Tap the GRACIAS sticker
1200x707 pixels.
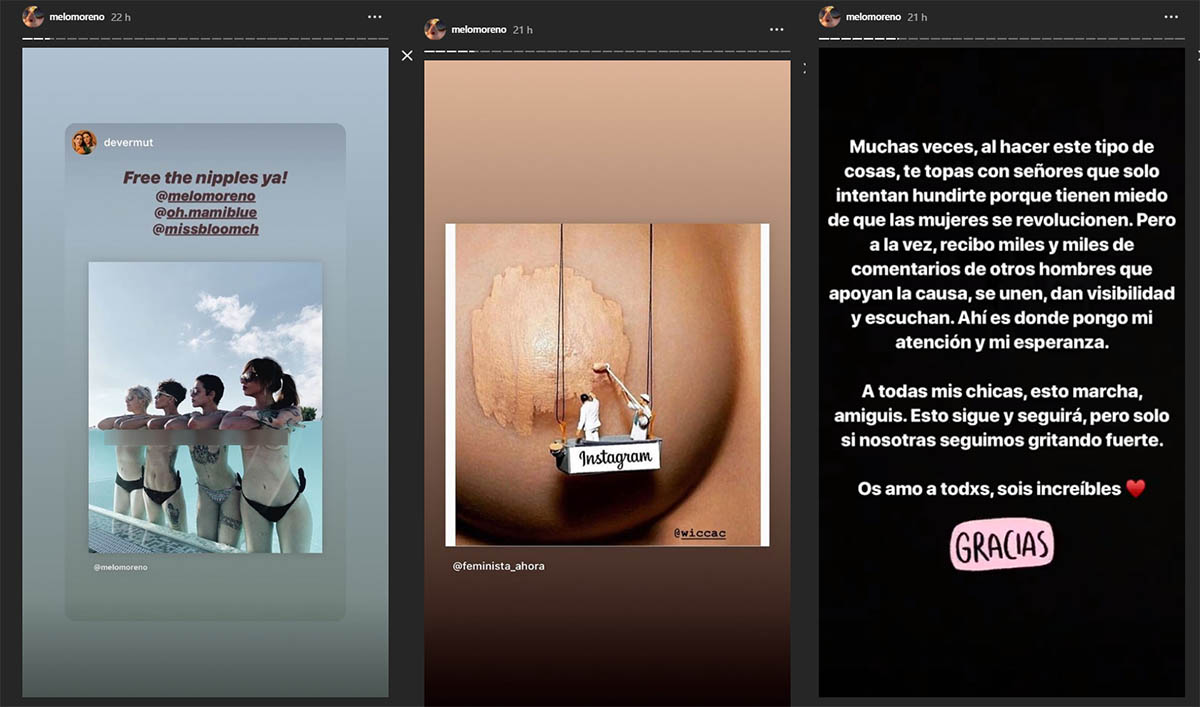(x=1003, y=545)
